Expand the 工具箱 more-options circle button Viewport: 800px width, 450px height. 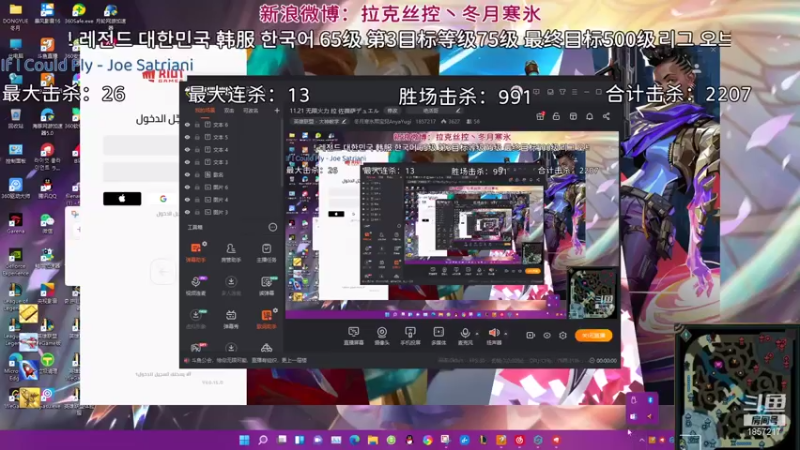[x=272, y=227]
